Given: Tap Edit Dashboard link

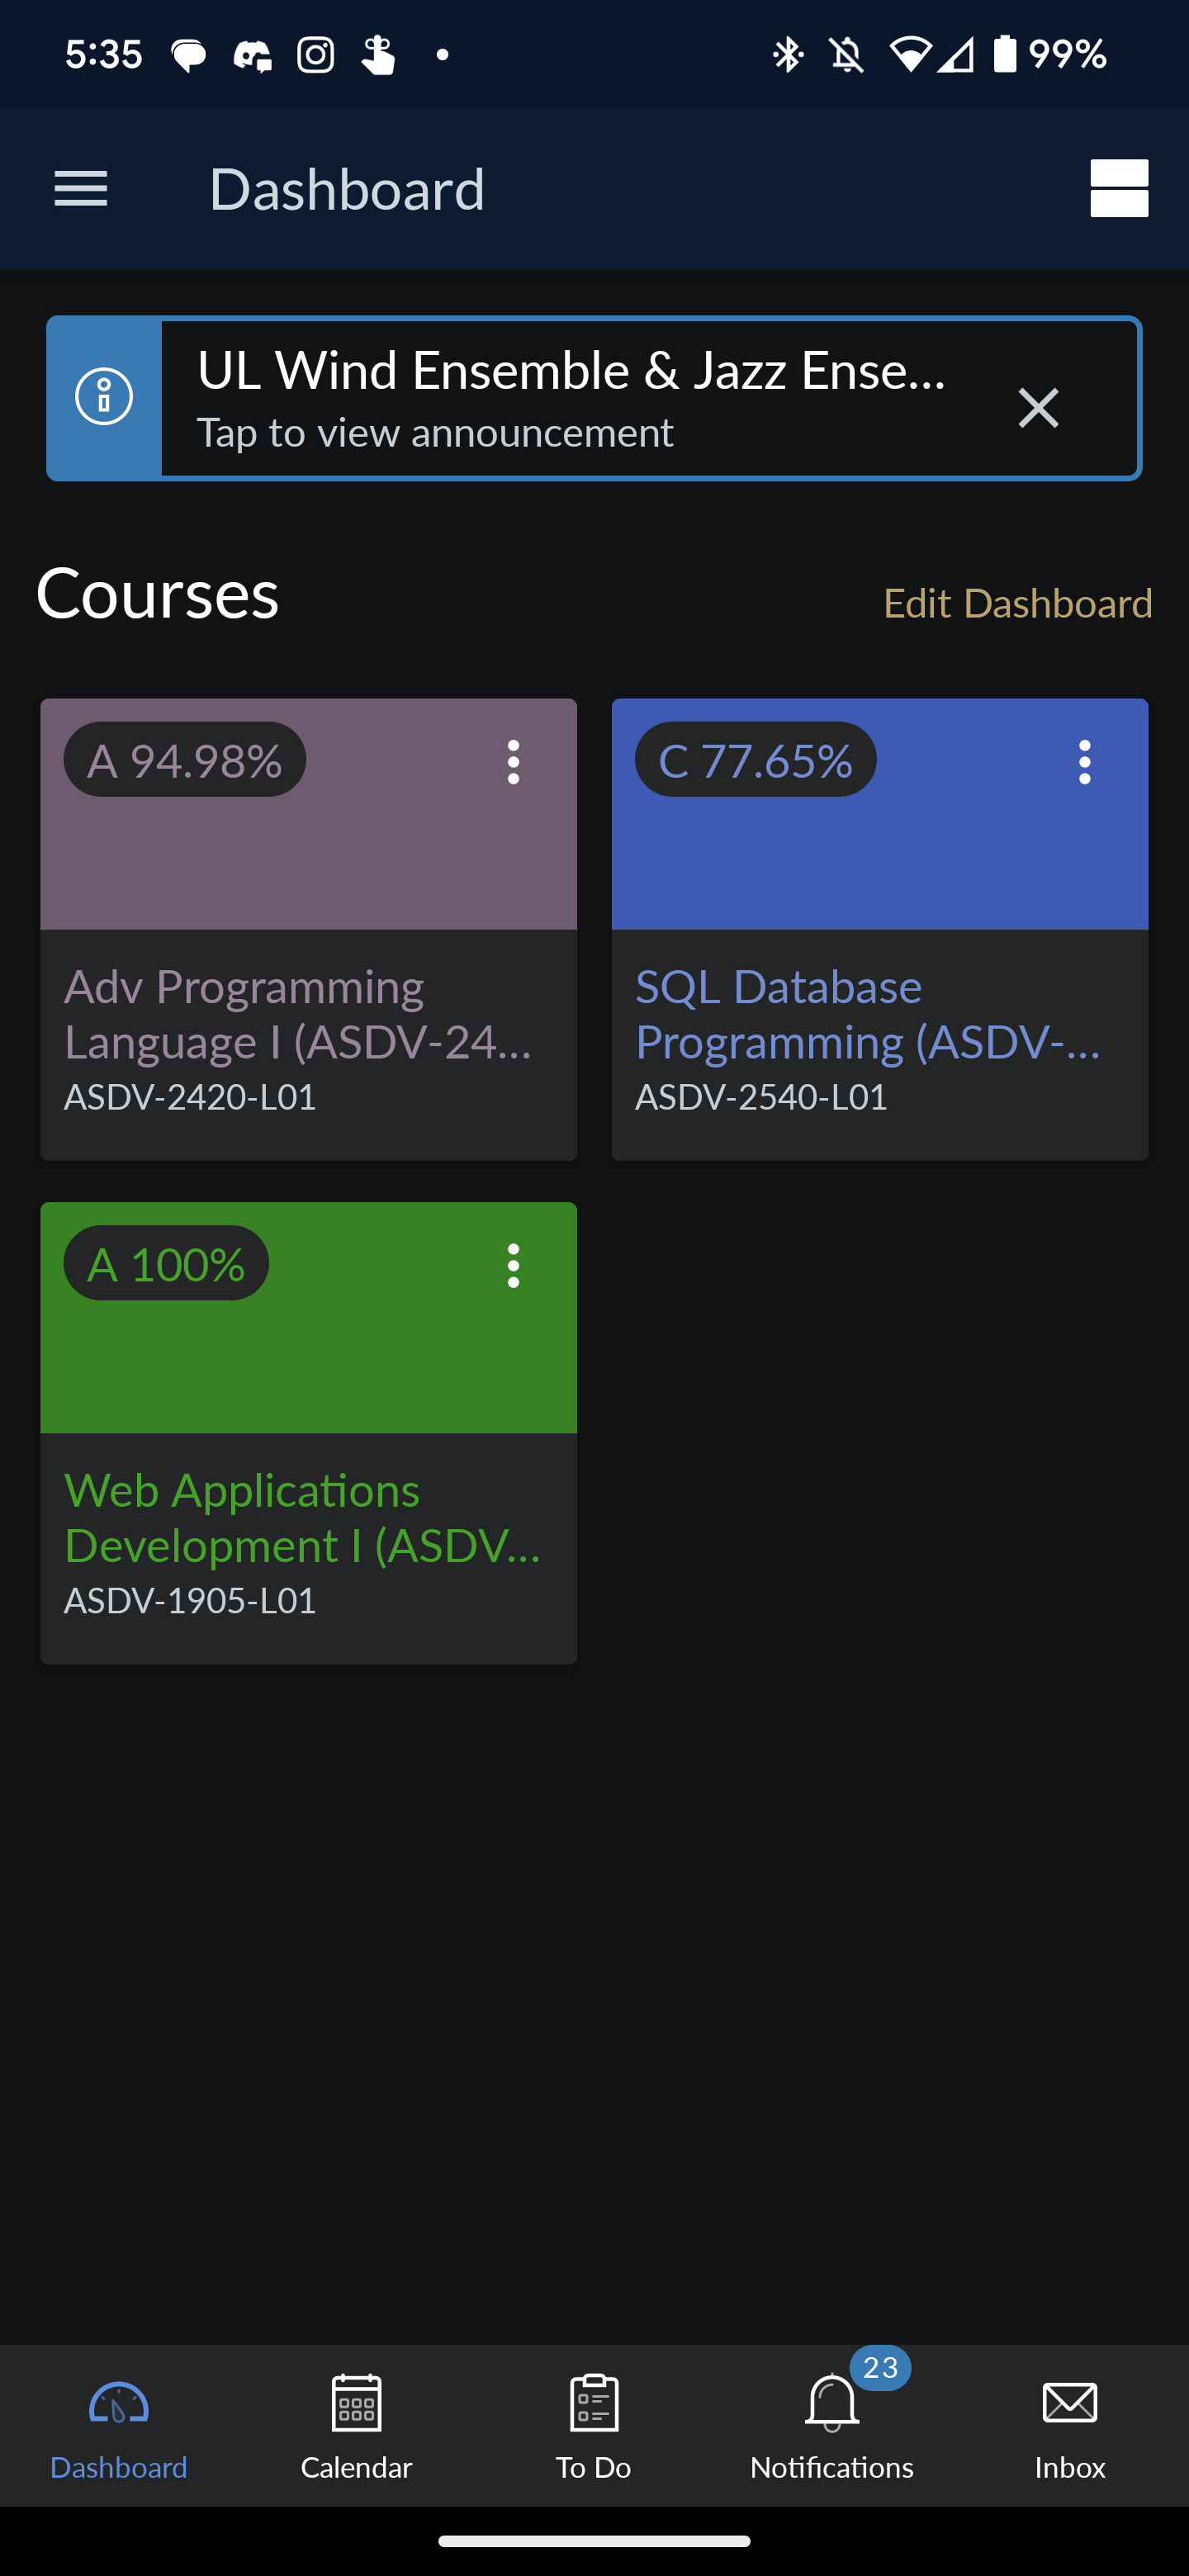Looking at the screenshot, I should [x=1017, y=603].
